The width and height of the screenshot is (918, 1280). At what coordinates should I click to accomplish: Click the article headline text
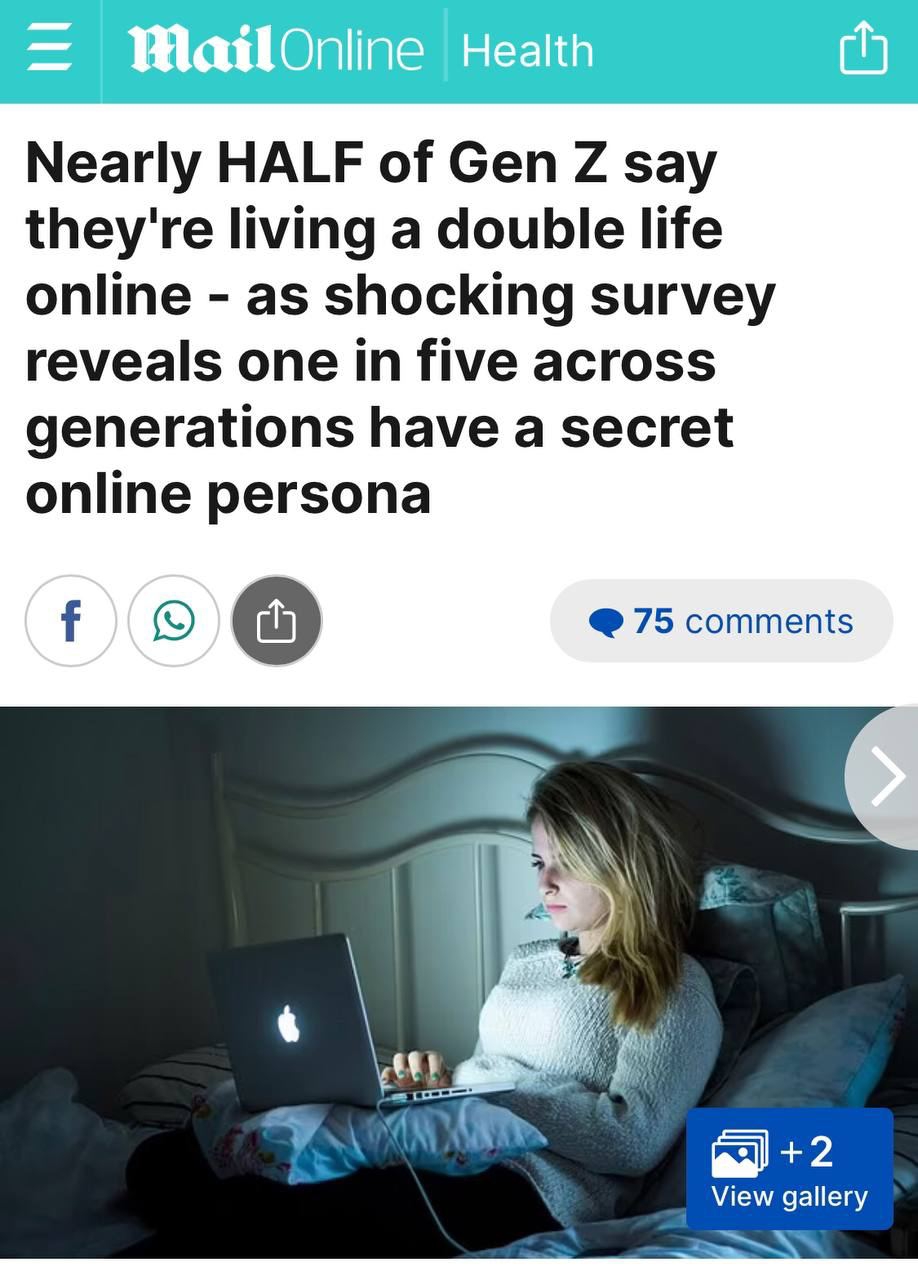(400, 328)
